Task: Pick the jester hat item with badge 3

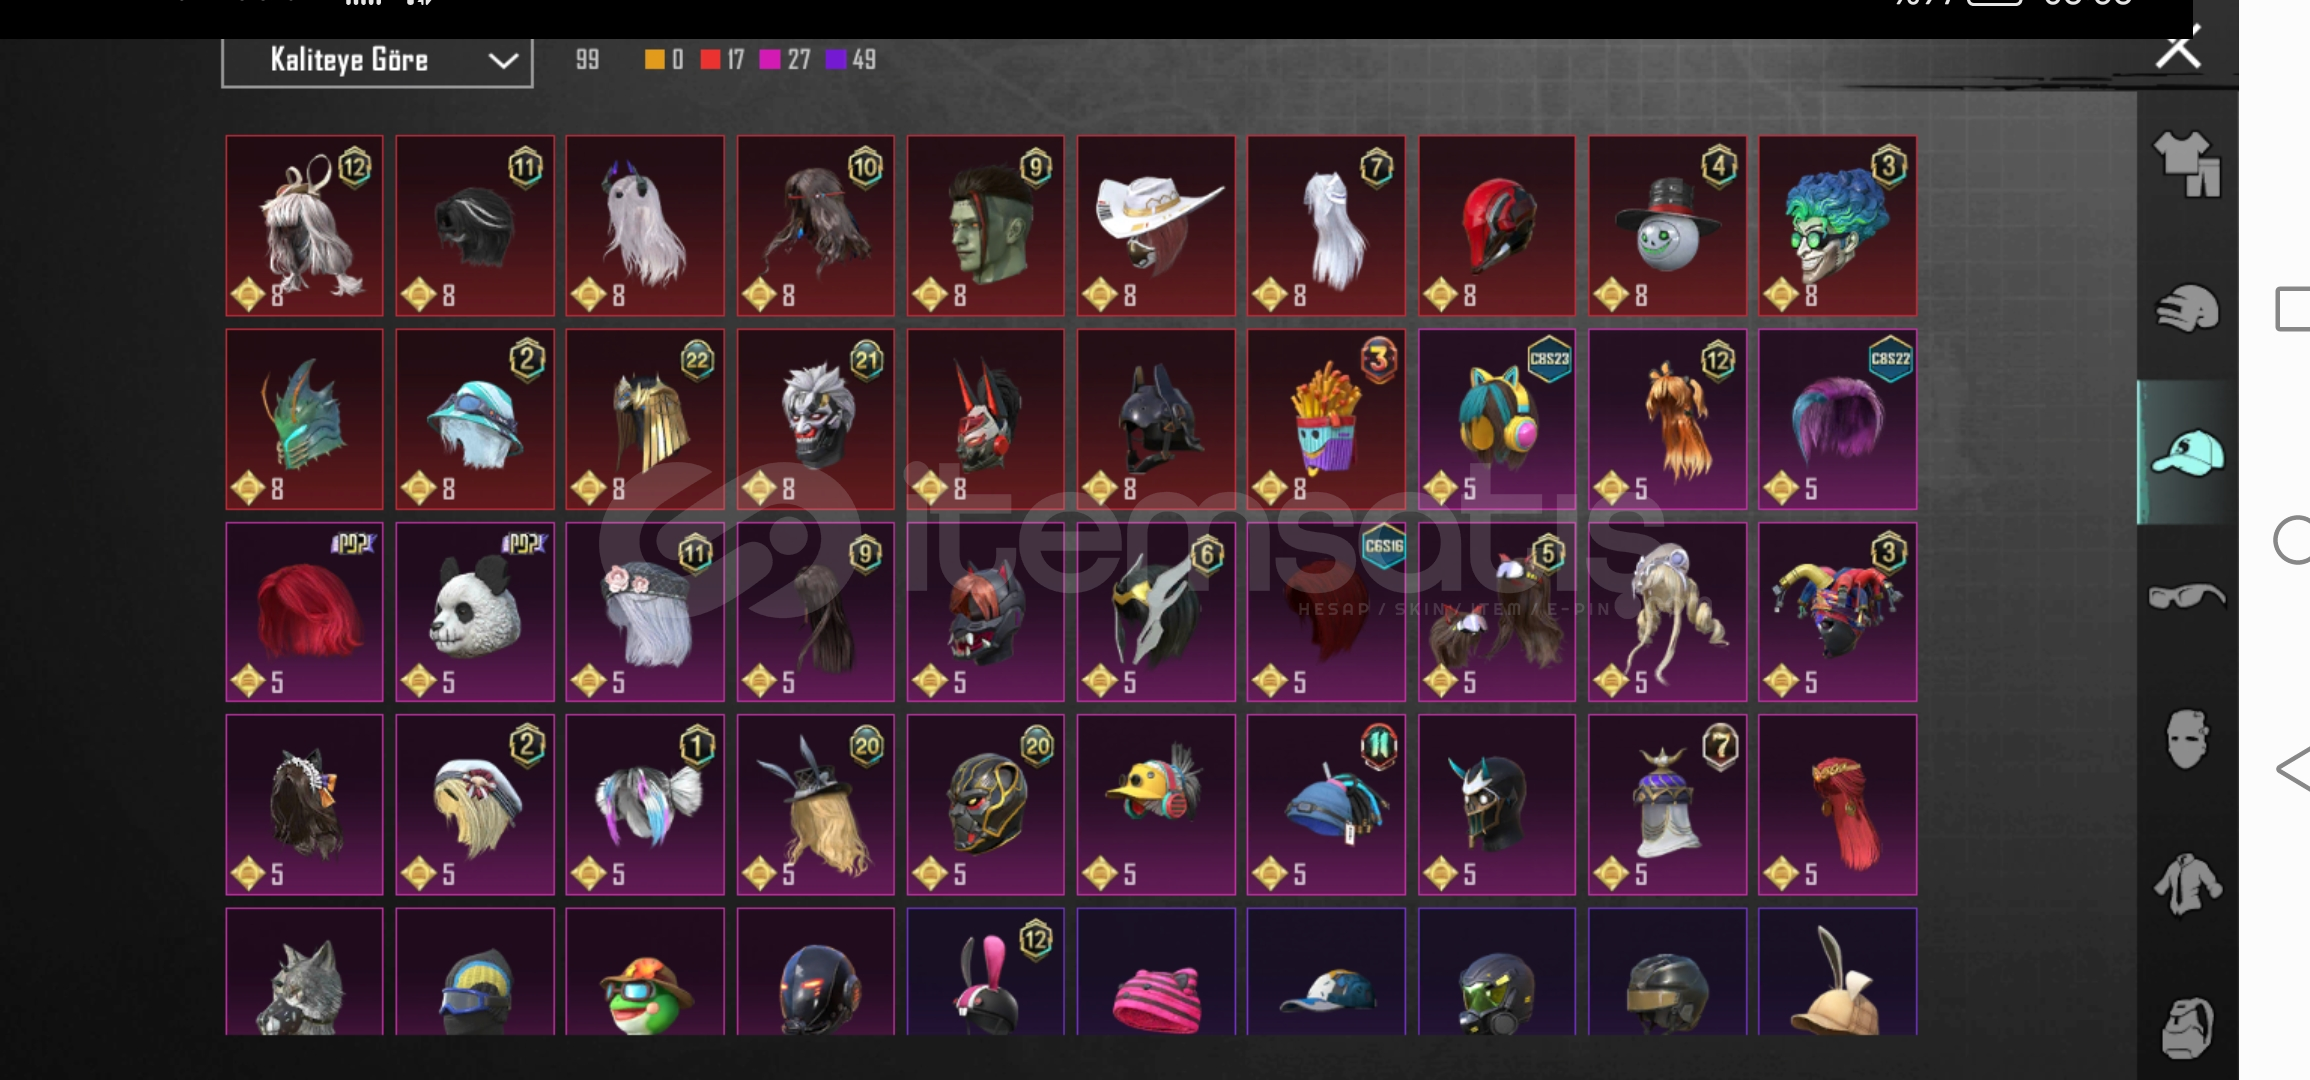Action: click(1838, 612)
